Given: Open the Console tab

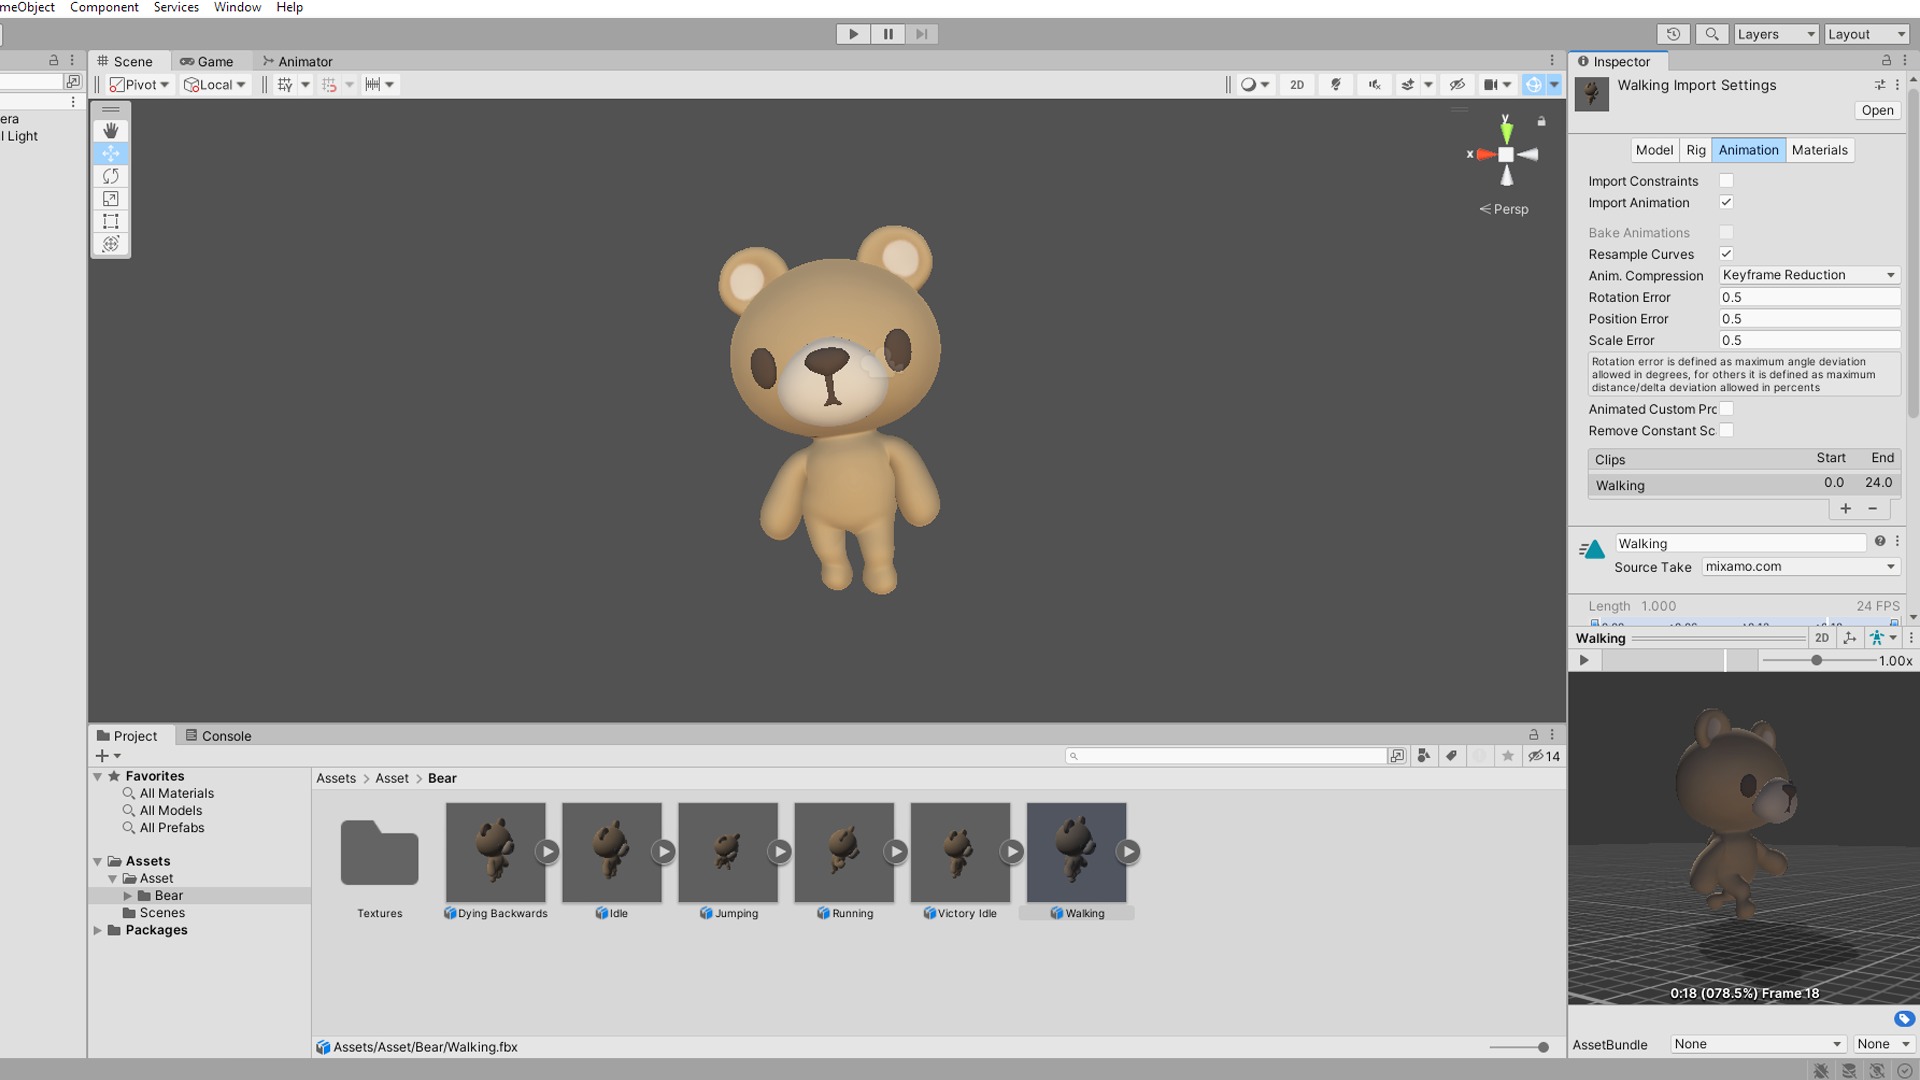Looking at the screenshot, I should click(x=218, y=736).
